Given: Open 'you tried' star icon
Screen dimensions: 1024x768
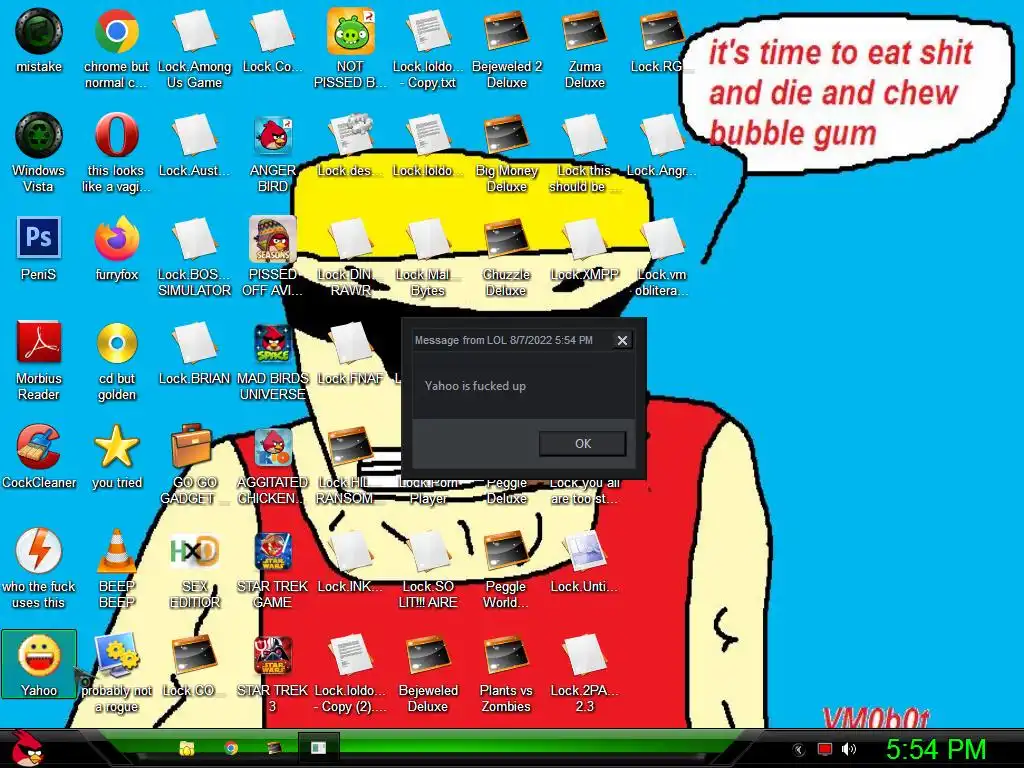Looking at the screenshot, I should (116, 456).
